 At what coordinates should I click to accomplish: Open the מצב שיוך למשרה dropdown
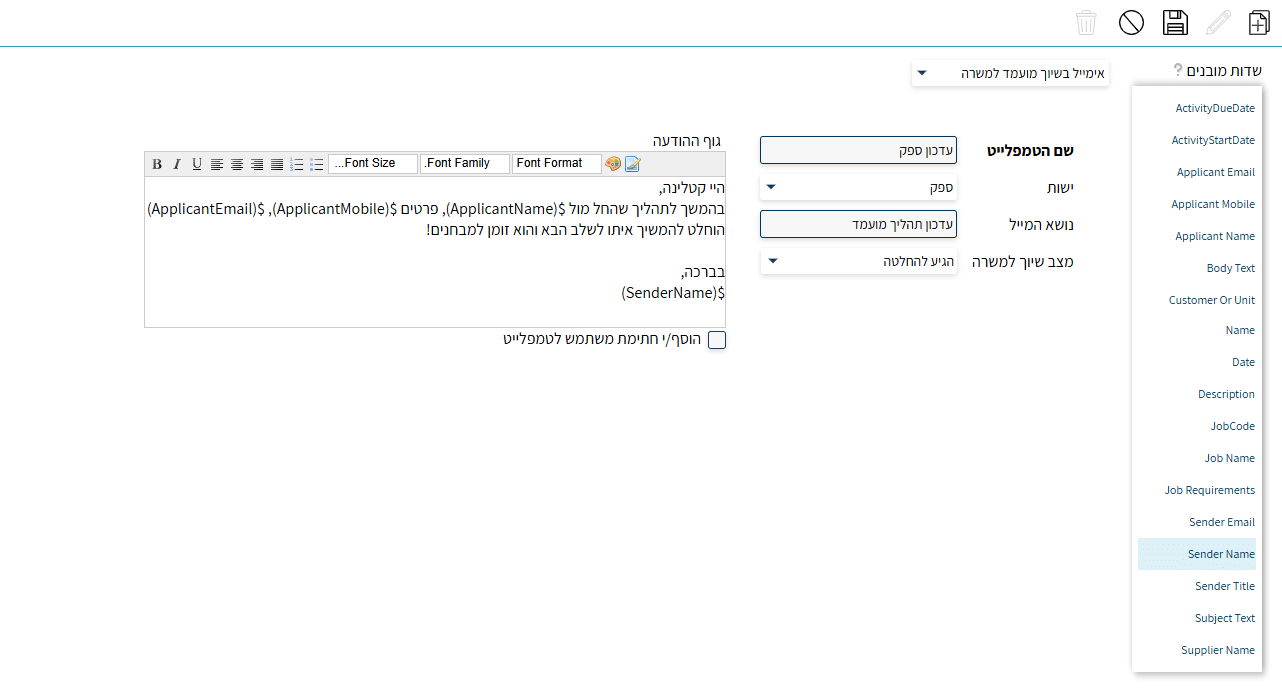(x=858, y=261)
